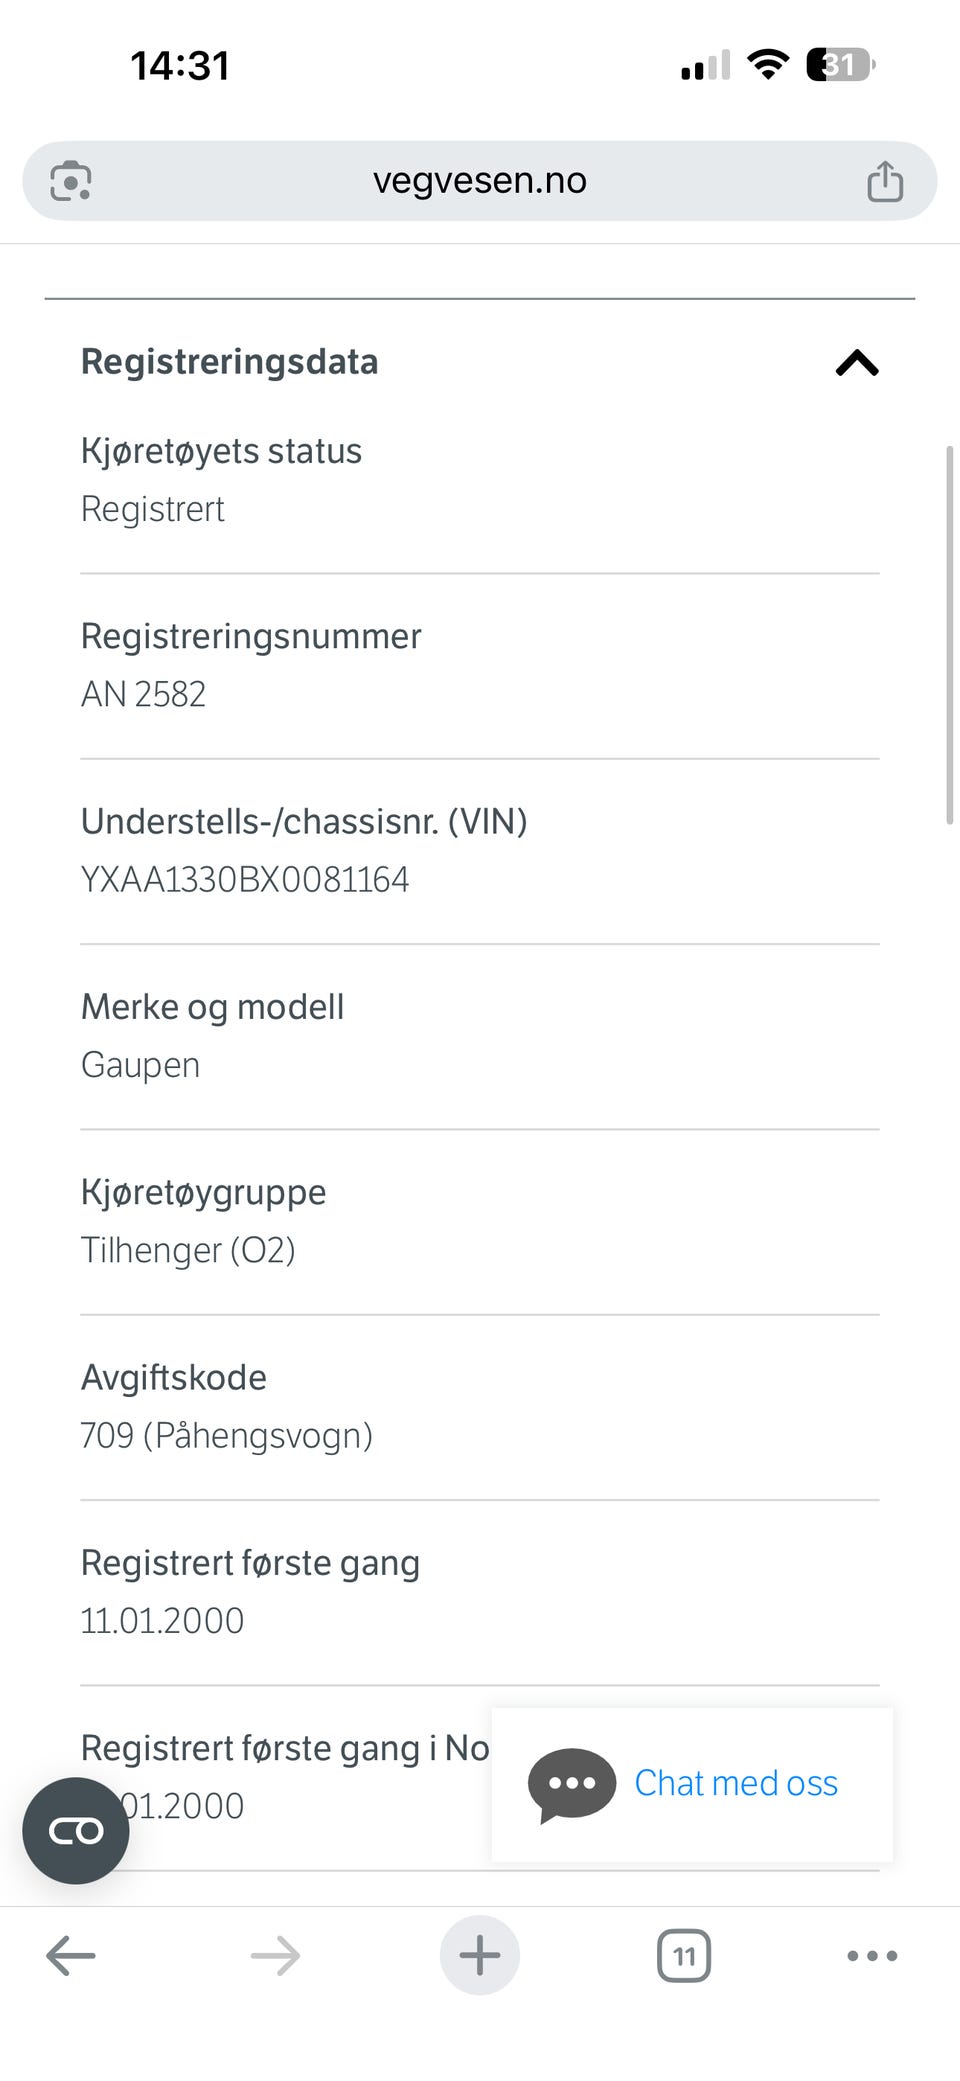Tap the battery indicator in status bar
The image size is (960, 2081).
840,65
